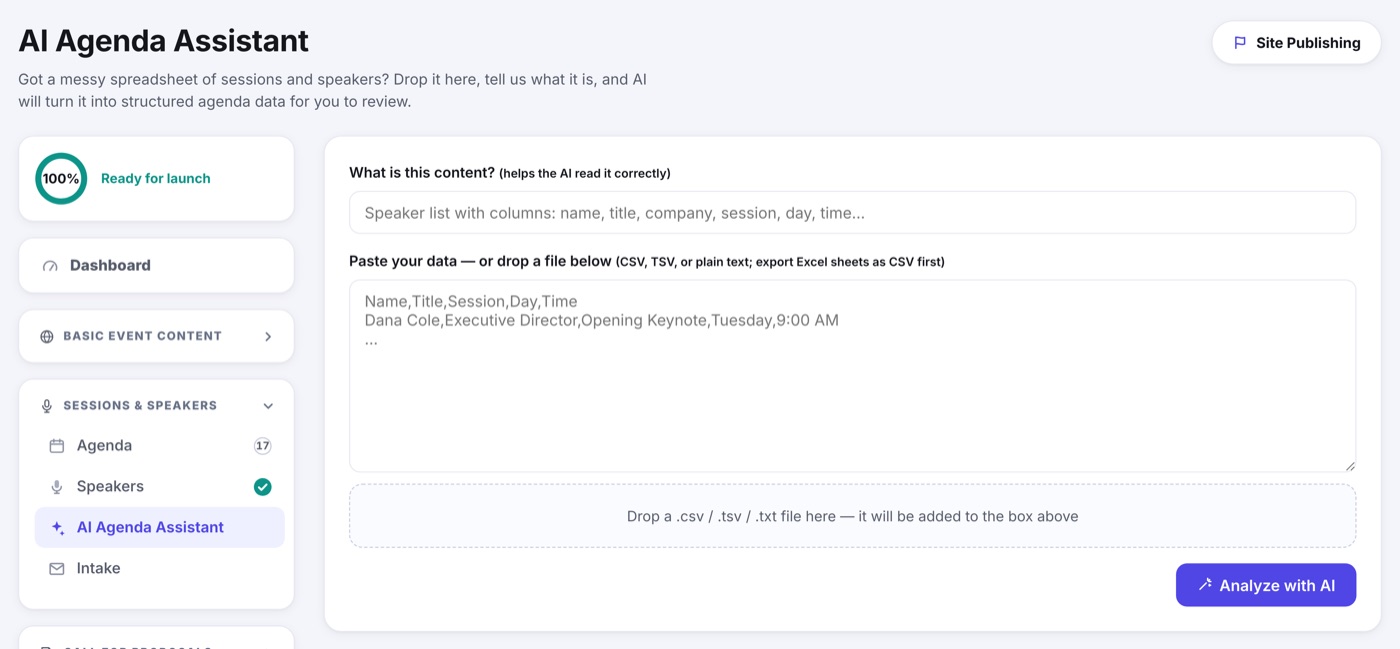Image resolution: width=1400 pixels, height=649 pixels.
Task: Collapse the Sessions & Speakers section
Action: pyautogui.click(x=156, y=406)
